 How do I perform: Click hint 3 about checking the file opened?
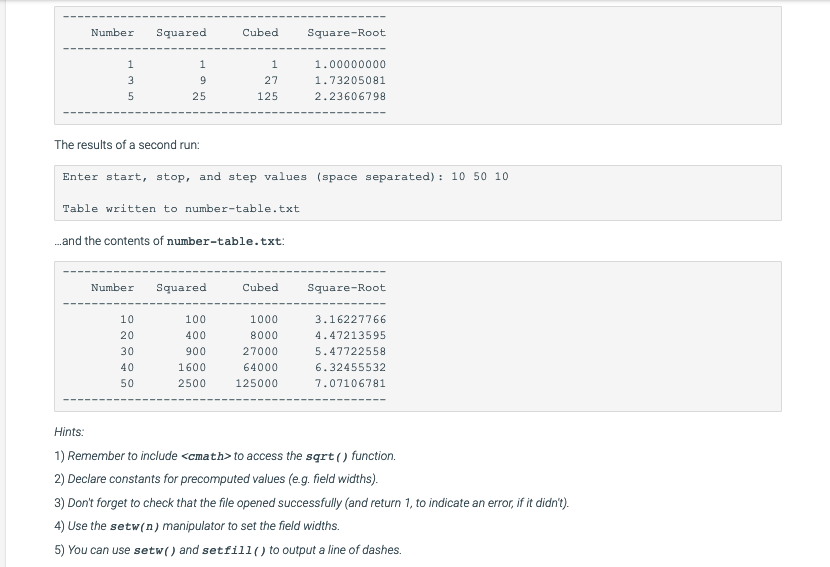coord(312,503)
